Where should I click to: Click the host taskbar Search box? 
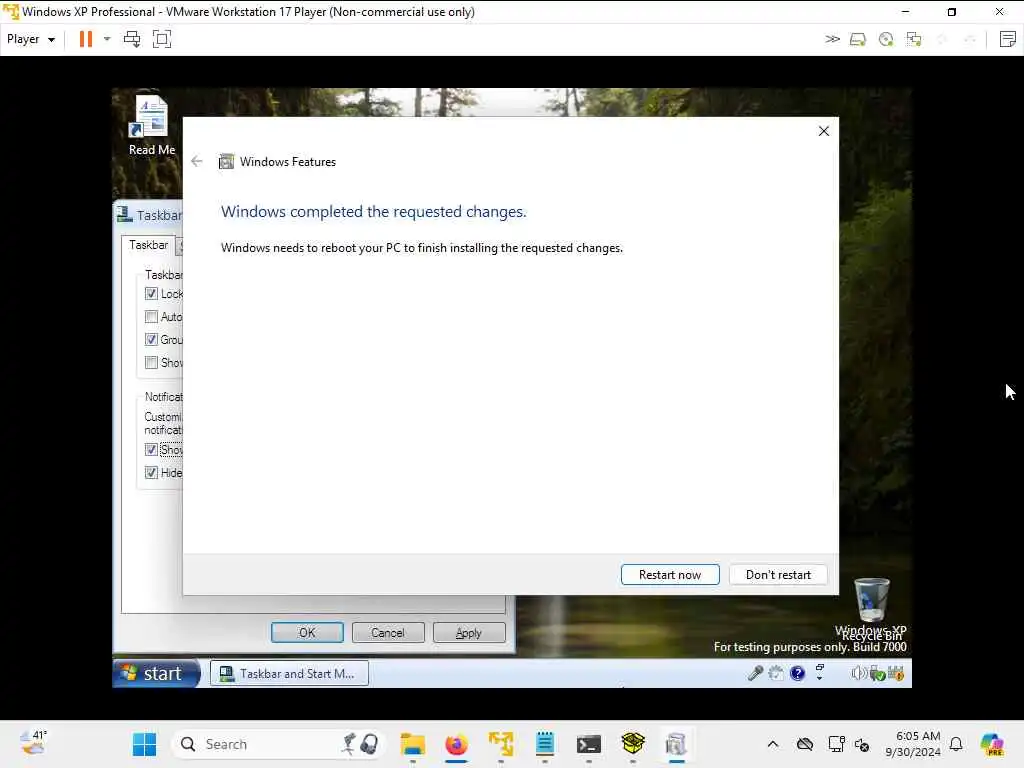(x=278, y=744)
